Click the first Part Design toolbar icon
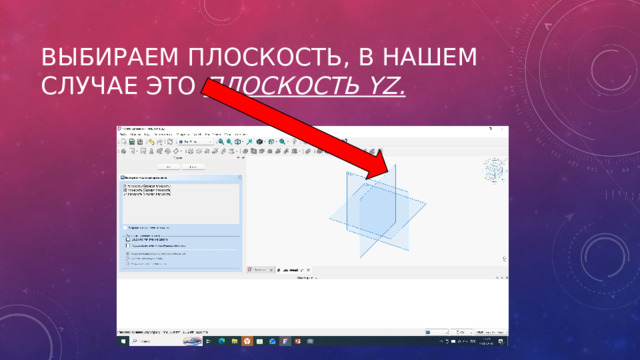The height and width of the screenshot is (360, 640). click(124, 151)
